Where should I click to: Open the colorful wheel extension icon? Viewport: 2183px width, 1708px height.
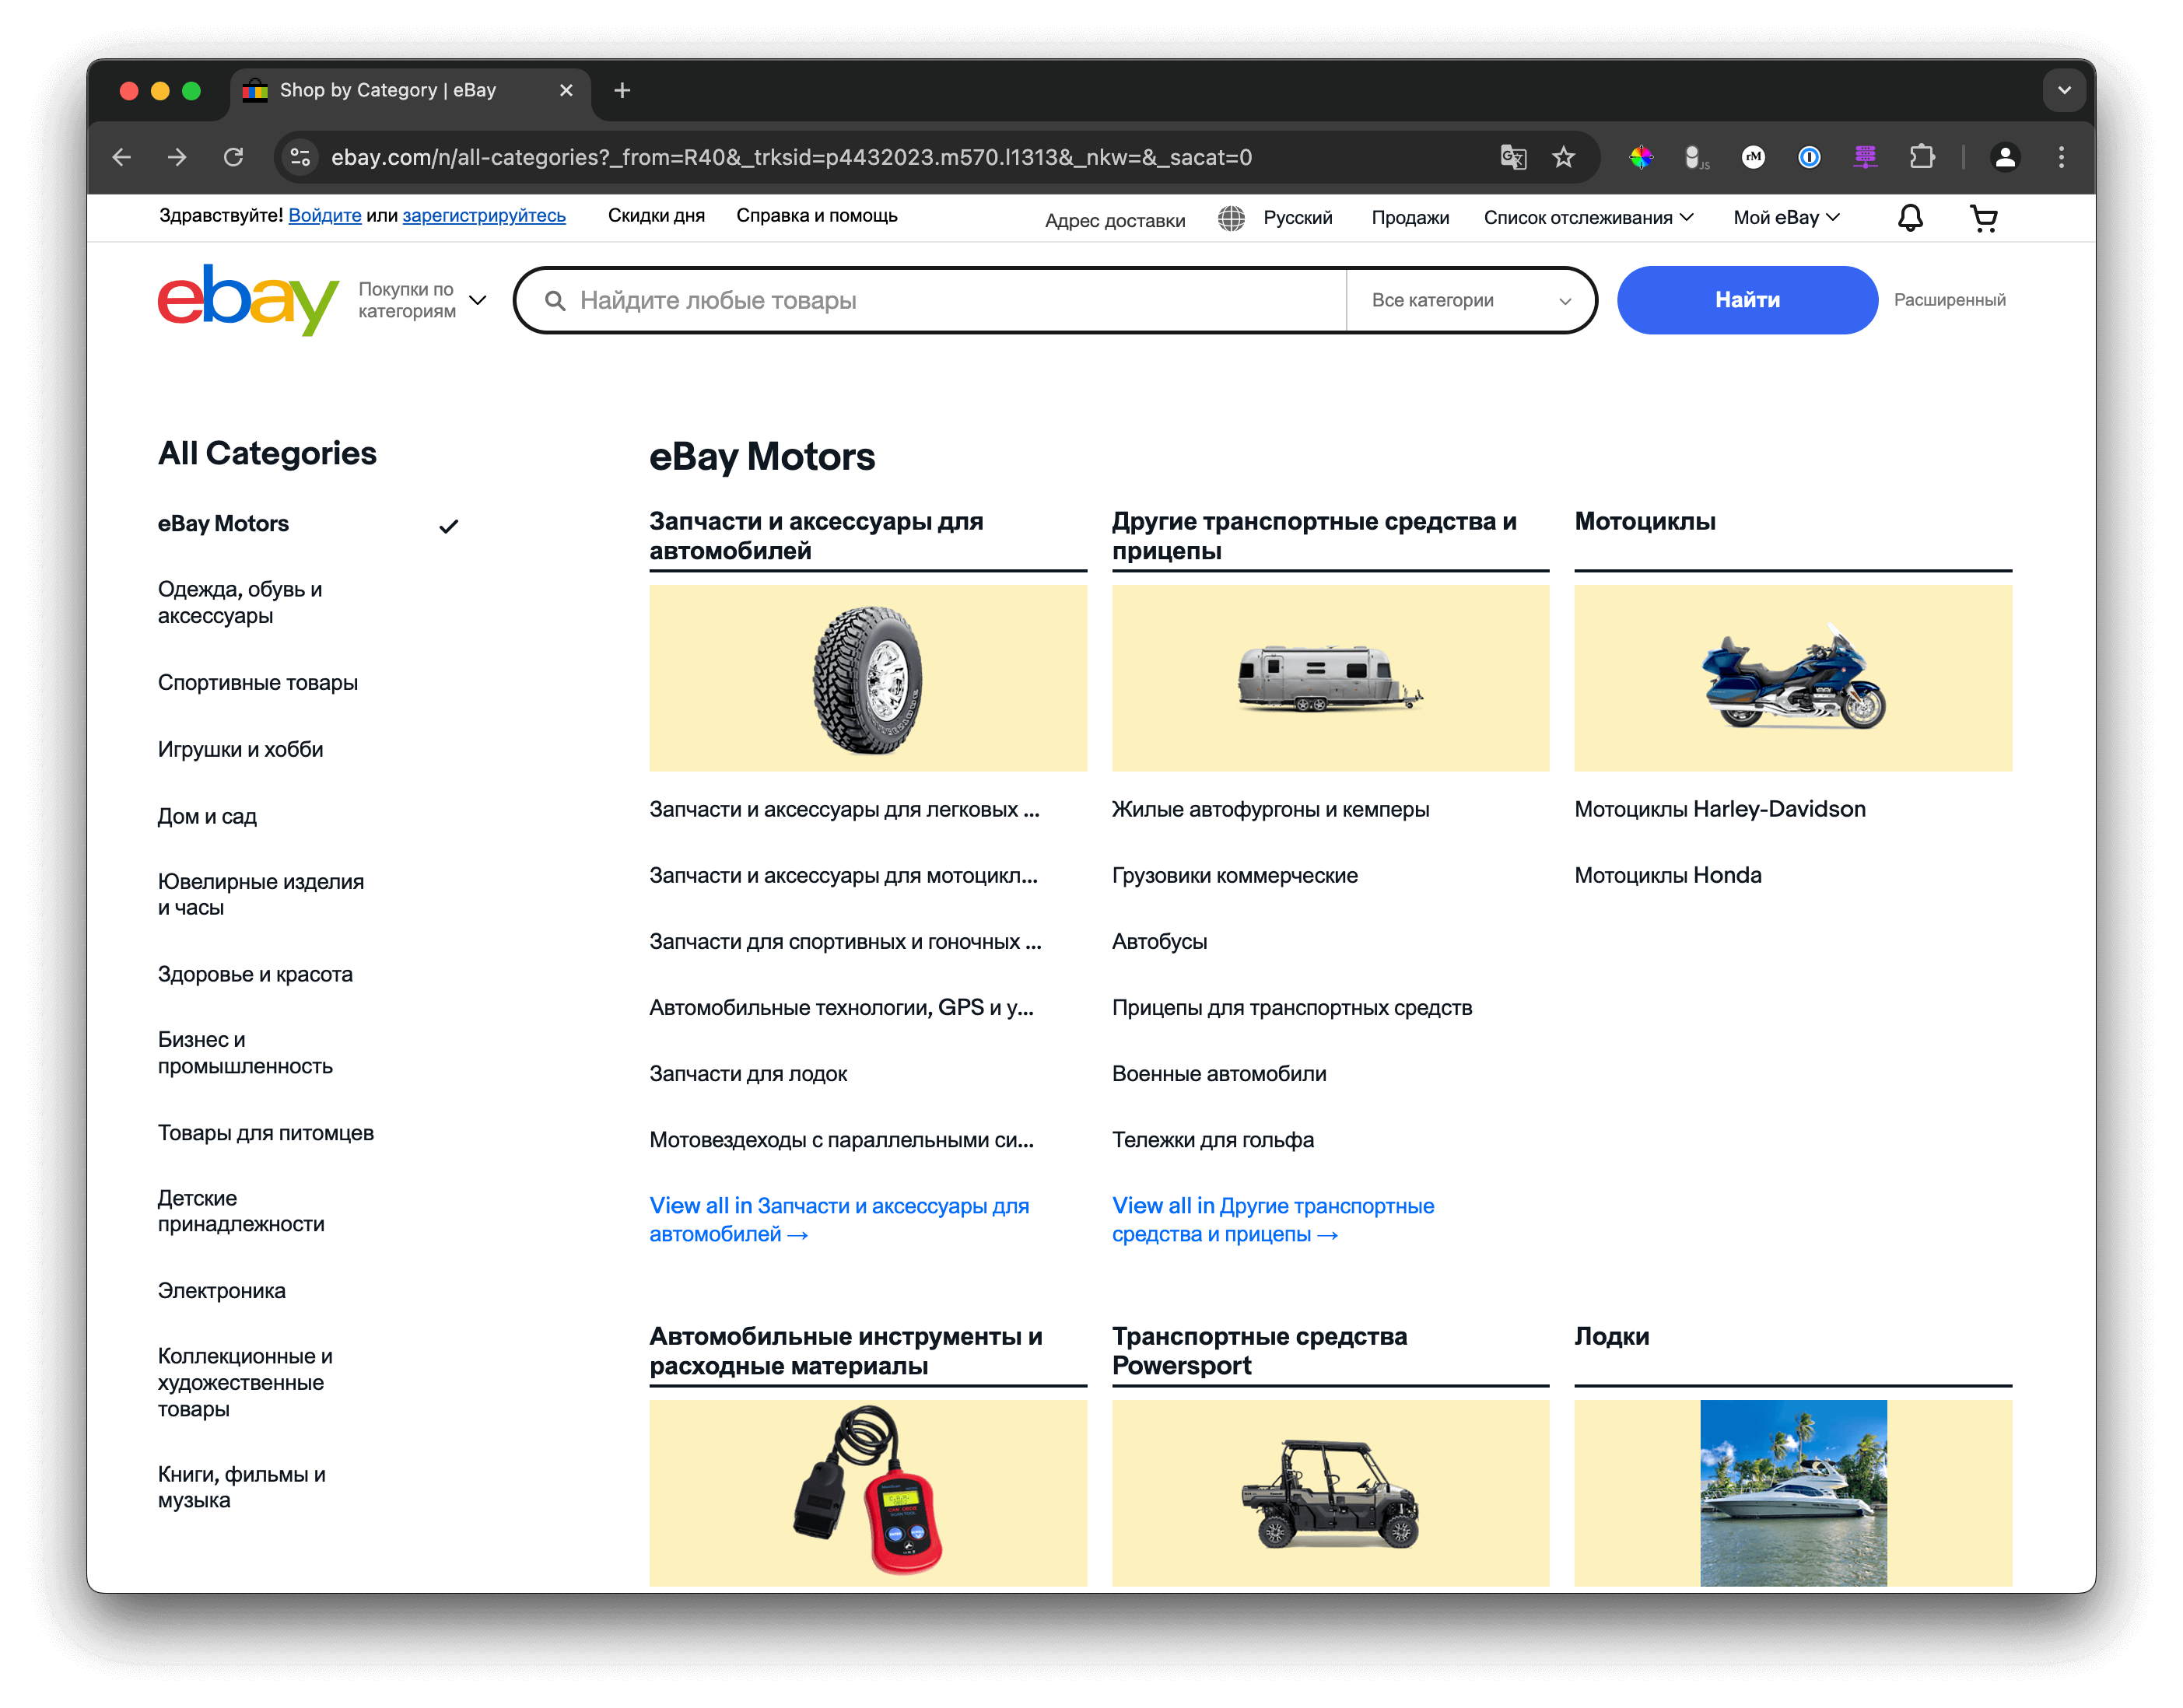click(x=1641, y=157)
